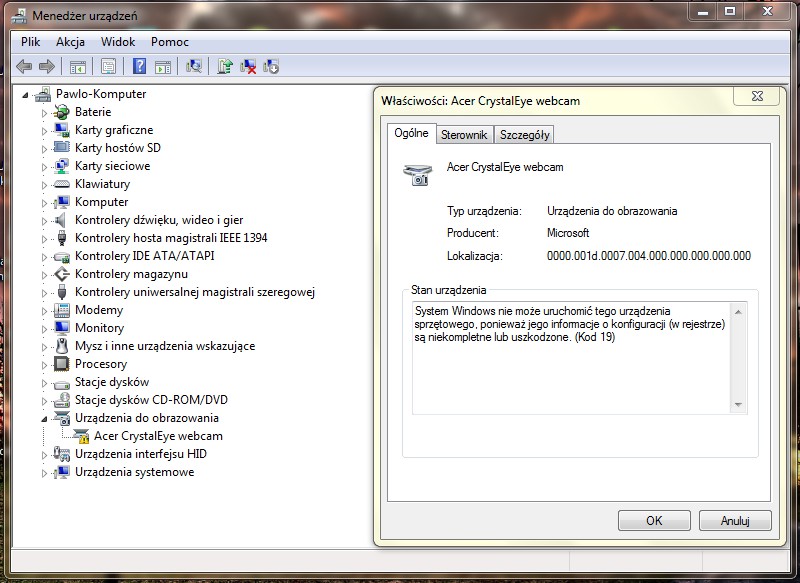Click Show/Hide console tree toolbar icon
The image size is (800, 583).
coord(78,66)
